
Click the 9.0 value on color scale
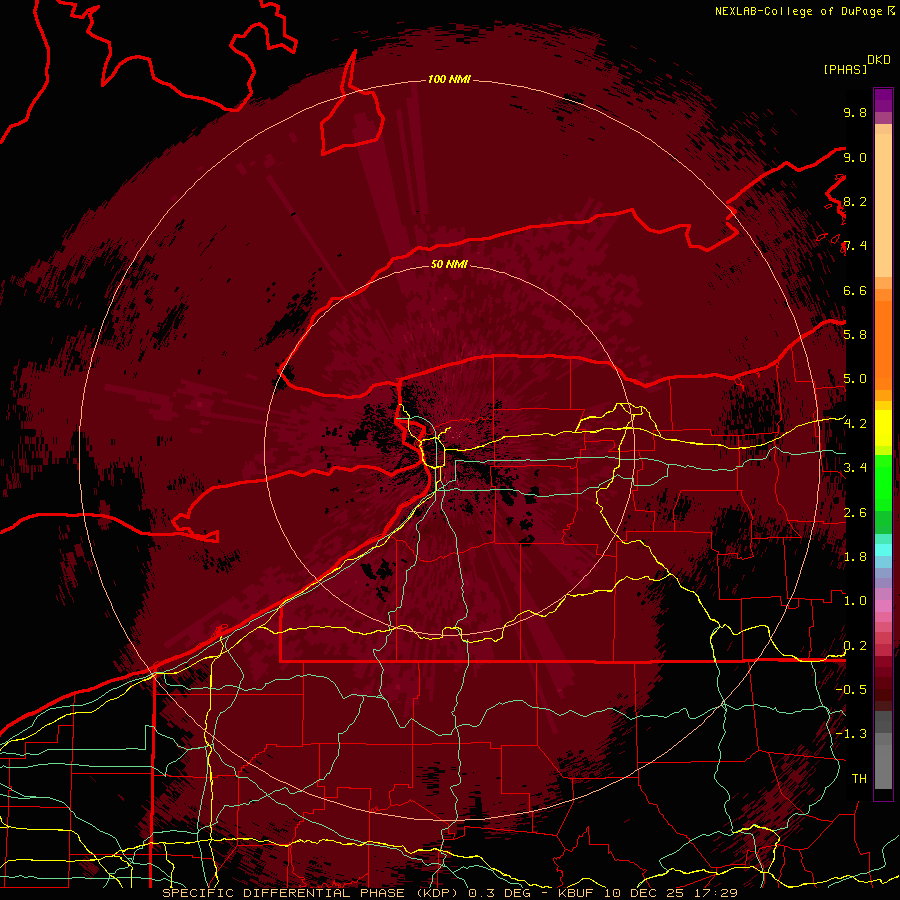tap(855, 157)
